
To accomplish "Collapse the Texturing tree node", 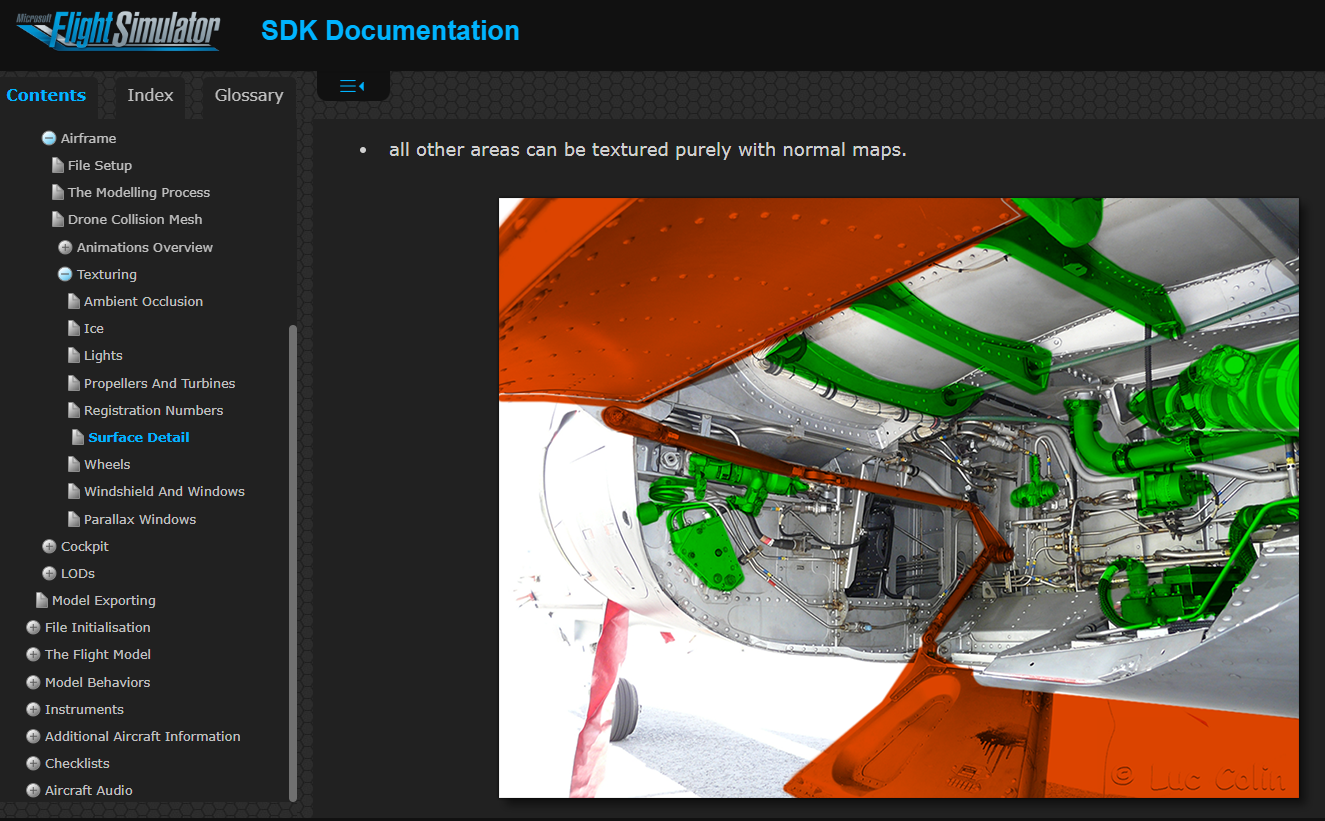I will click(x=65, y=274).
